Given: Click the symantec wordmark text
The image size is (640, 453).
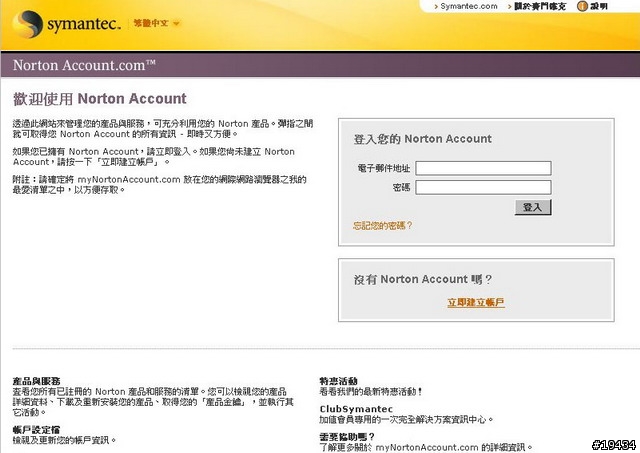Looking at the screenshot, I should [84, 24].
